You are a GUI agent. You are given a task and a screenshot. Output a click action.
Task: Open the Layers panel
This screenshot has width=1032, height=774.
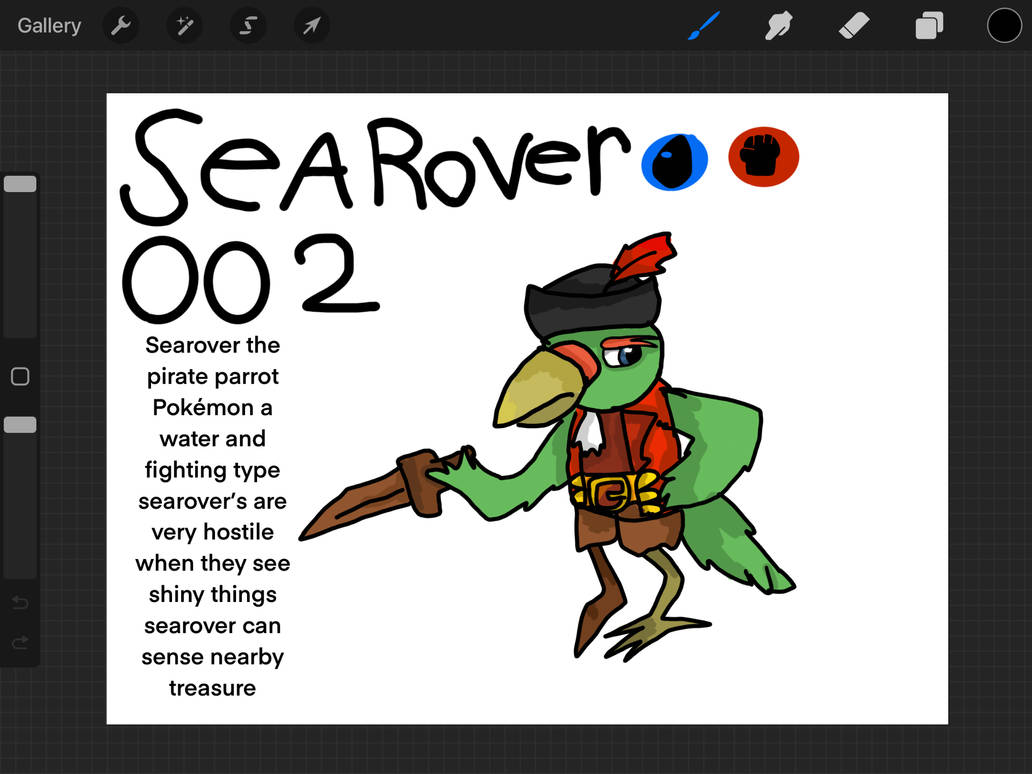point(929,26)
